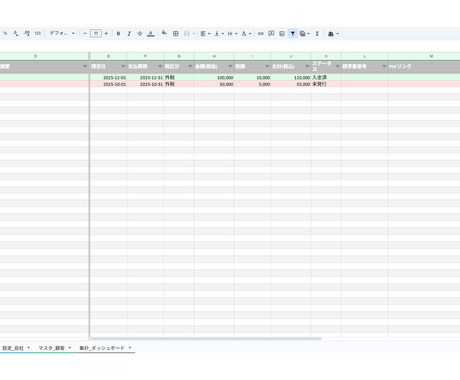Open the cell fill color picker

164,33
